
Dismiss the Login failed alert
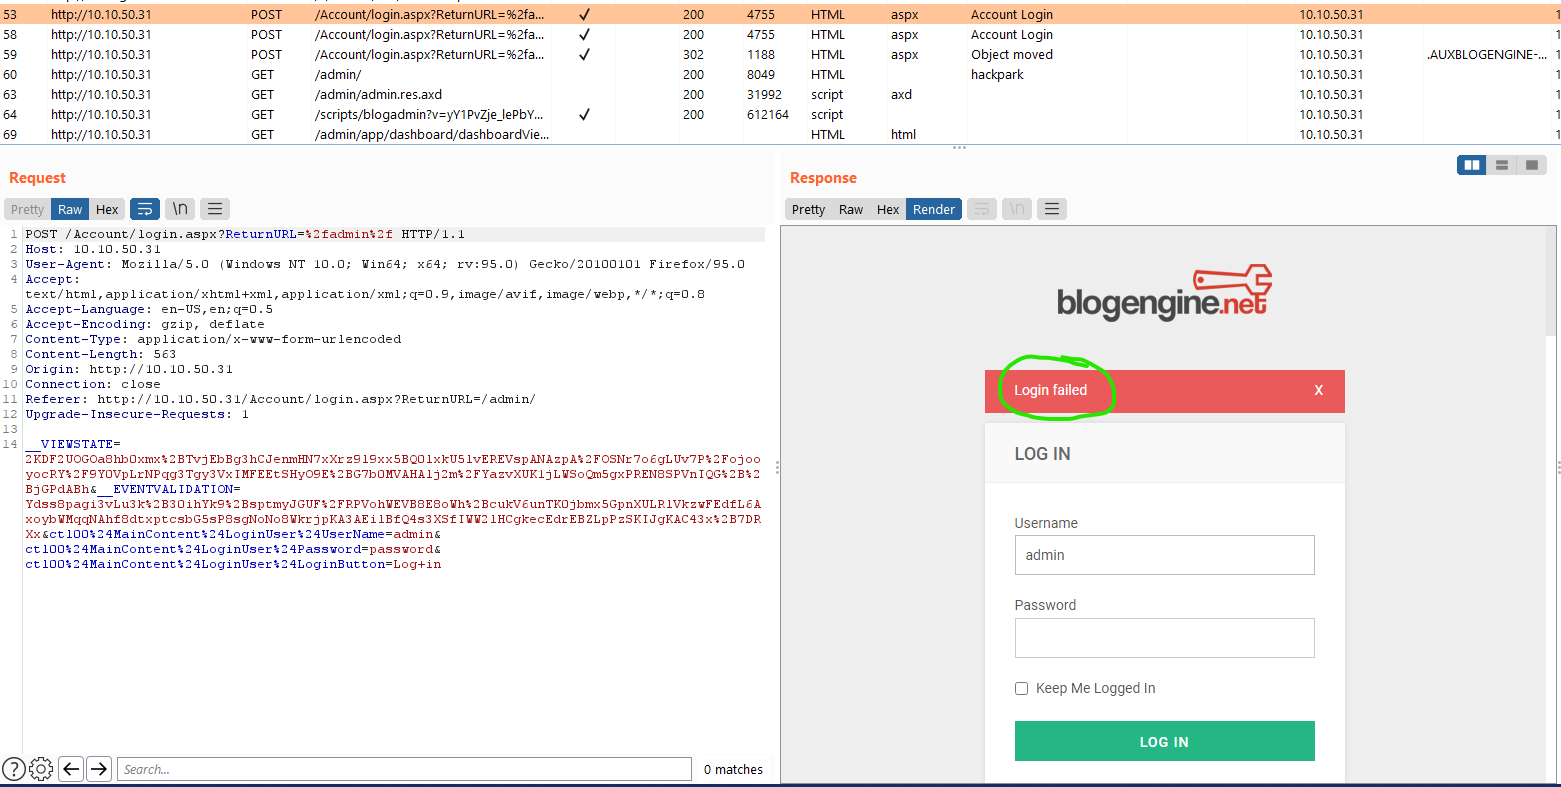1318,390
